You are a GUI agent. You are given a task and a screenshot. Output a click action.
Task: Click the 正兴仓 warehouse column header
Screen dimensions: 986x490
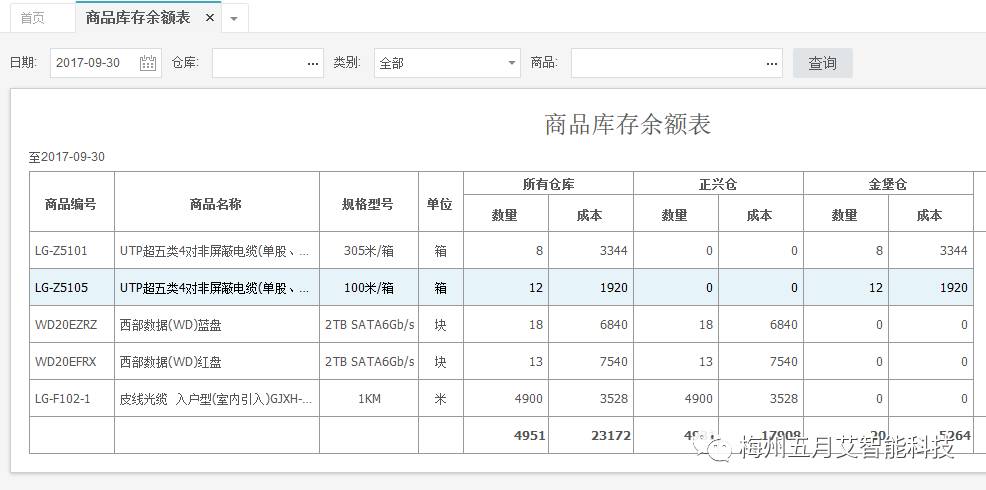tap(717, 185)
